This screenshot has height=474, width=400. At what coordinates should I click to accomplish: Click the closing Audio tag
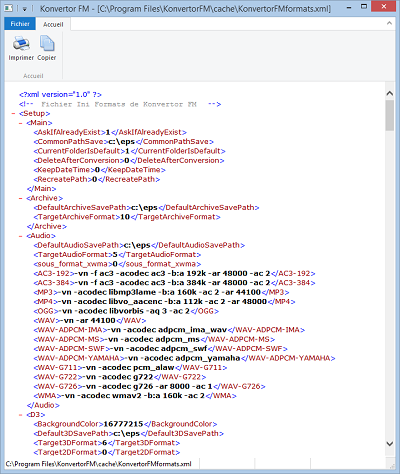click(43, 405)
